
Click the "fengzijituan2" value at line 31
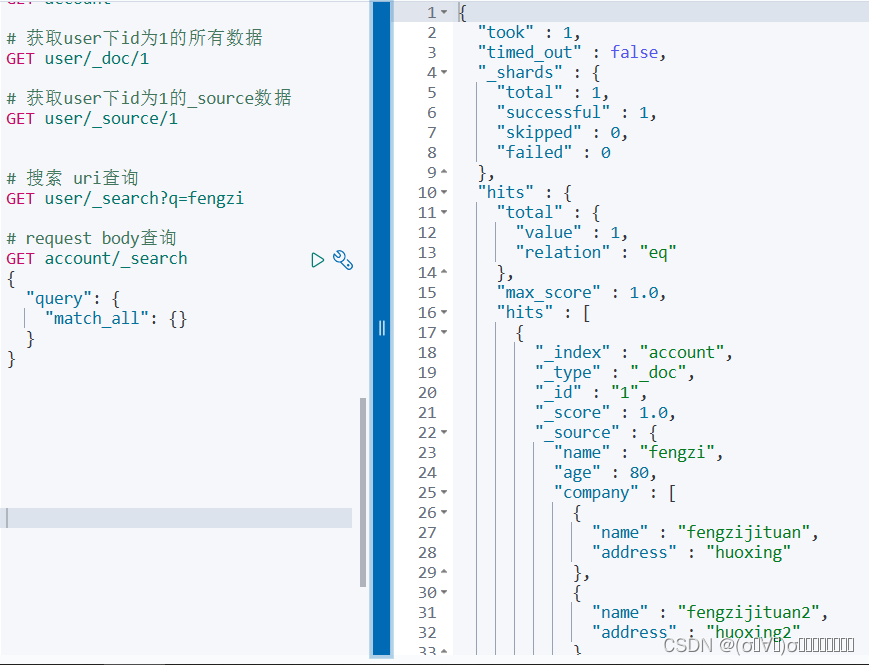(748, 612)
